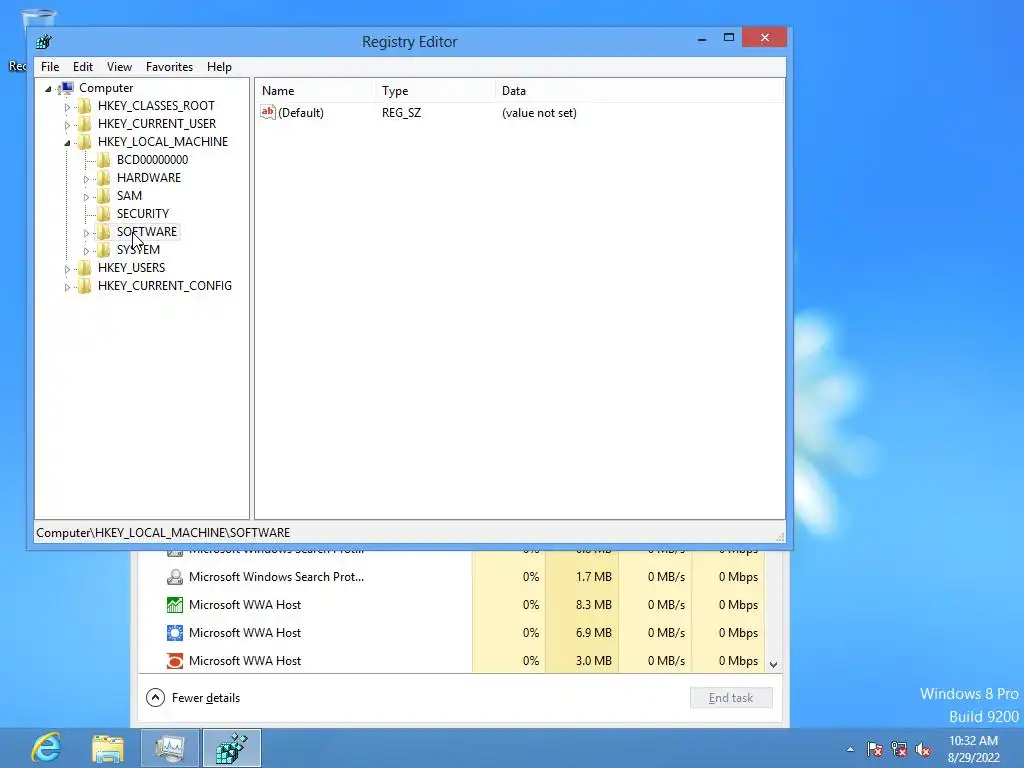Click the SAM folder icon
1024x768 pixels.
(103, 196)
